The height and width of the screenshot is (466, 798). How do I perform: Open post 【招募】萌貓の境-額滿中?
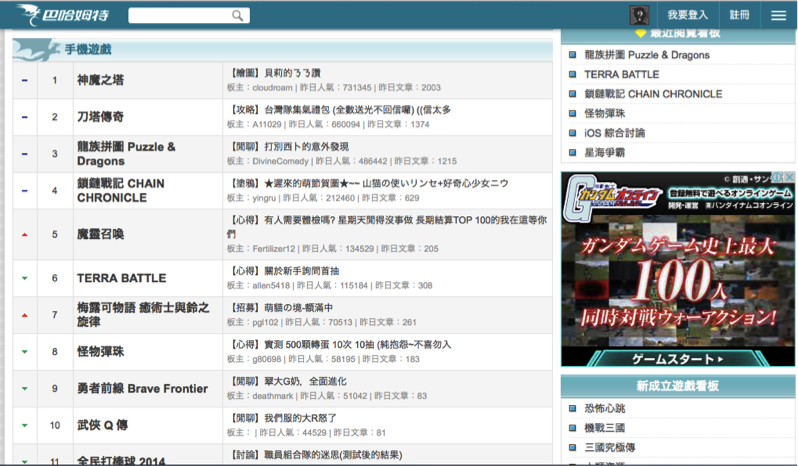coord(280,307)
